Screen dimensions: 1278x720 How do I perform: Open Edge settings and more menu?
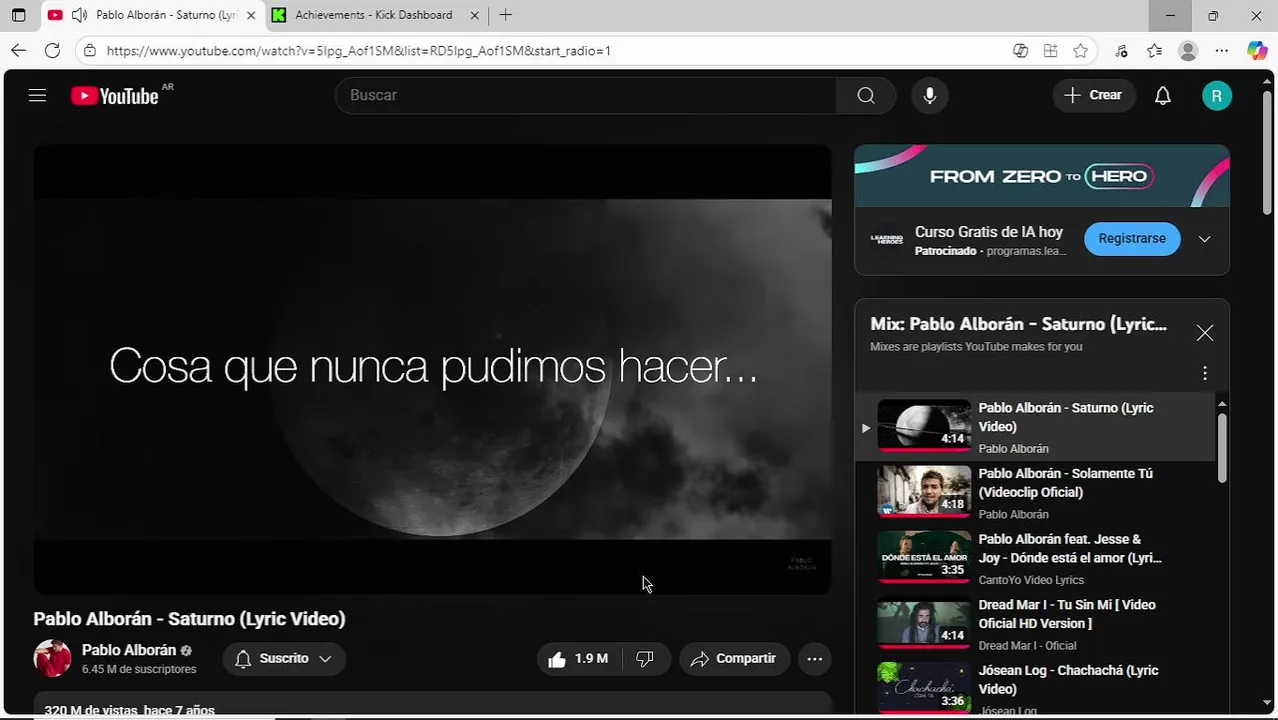pyautogui.click(x=1222, y=51)
